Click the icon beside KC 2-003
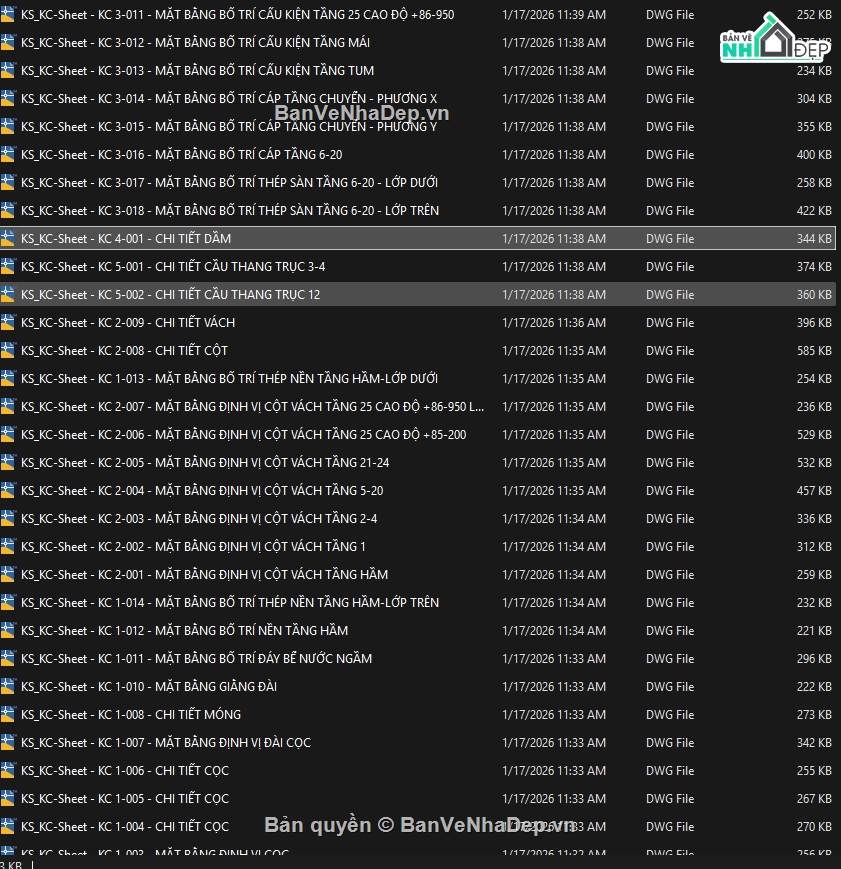The width and height of the screenshot is (841, 869). [x=8, y=518]
